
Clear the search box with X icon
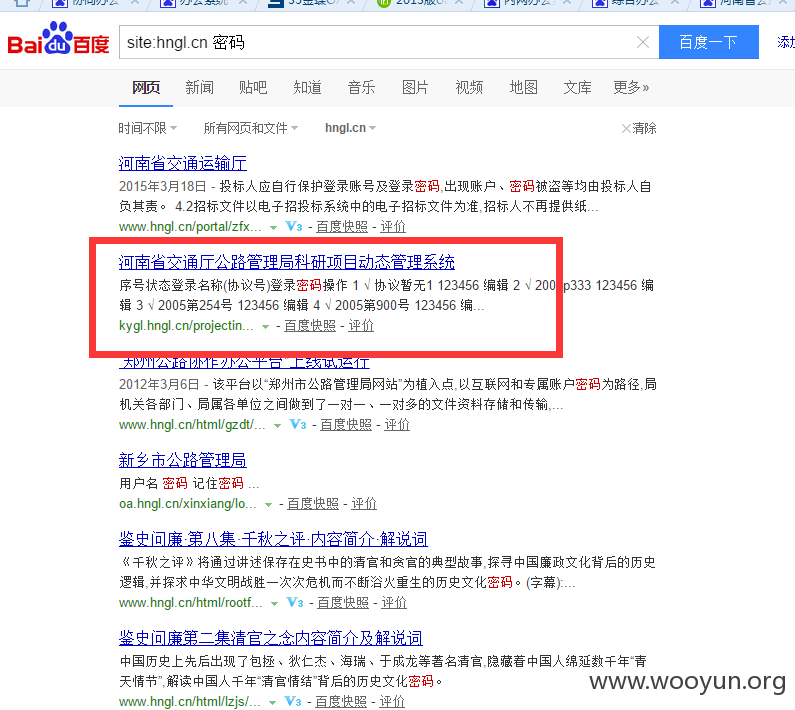point(642,42)
